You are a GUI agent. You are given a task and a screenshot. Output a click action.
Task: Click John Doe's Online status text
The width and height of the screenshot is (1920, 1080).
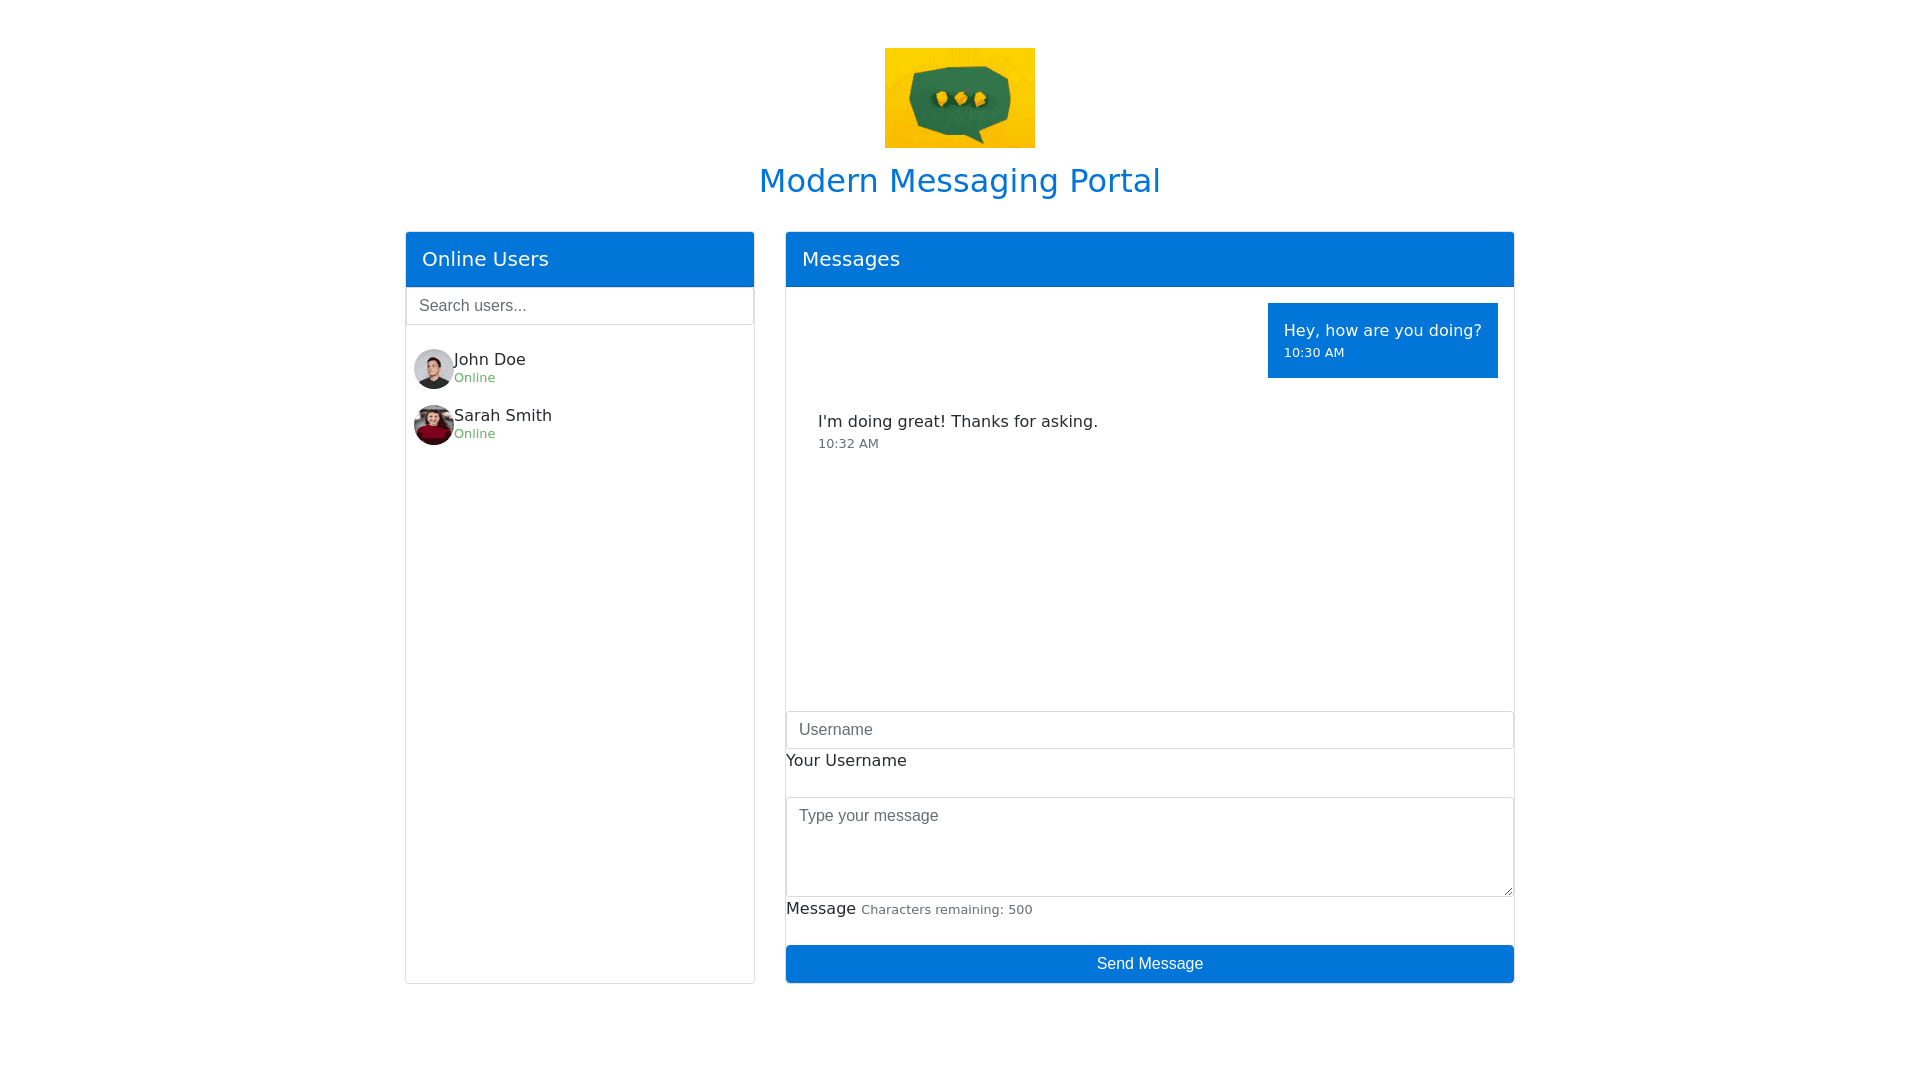tap(474, 378)
